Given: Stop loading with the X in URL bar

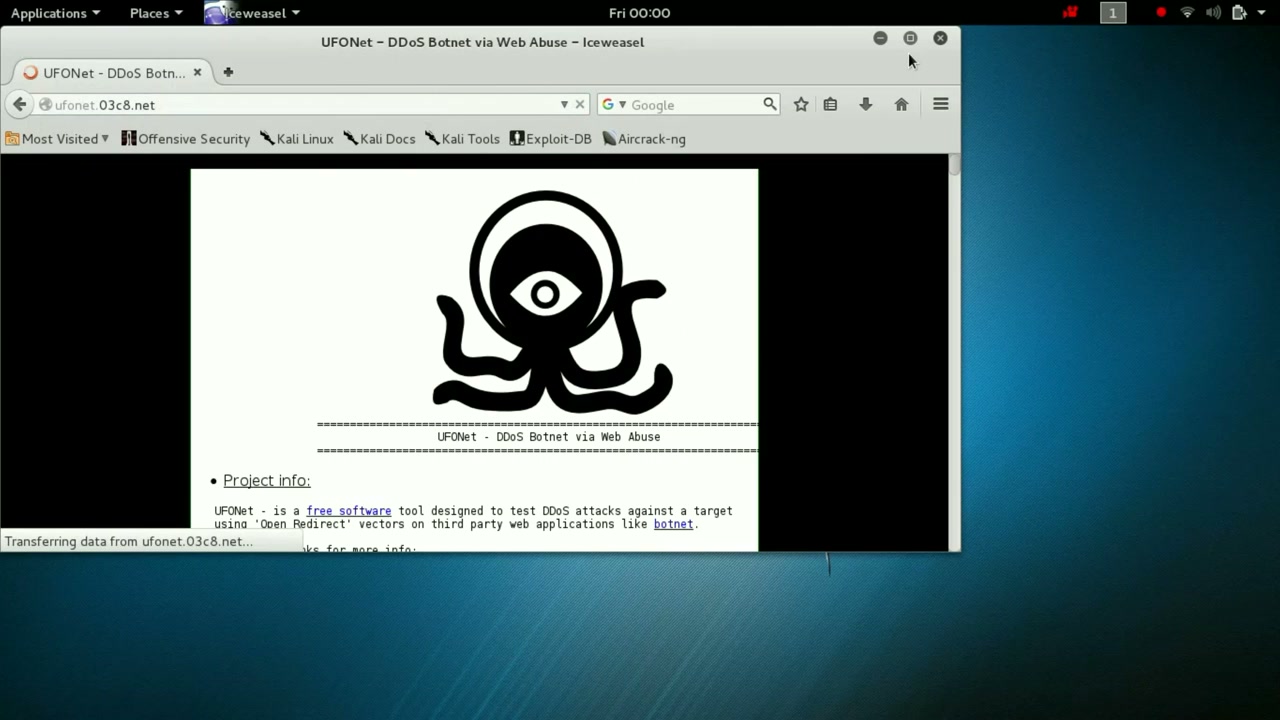Looking at the screenshot, I should pos(579,104).
